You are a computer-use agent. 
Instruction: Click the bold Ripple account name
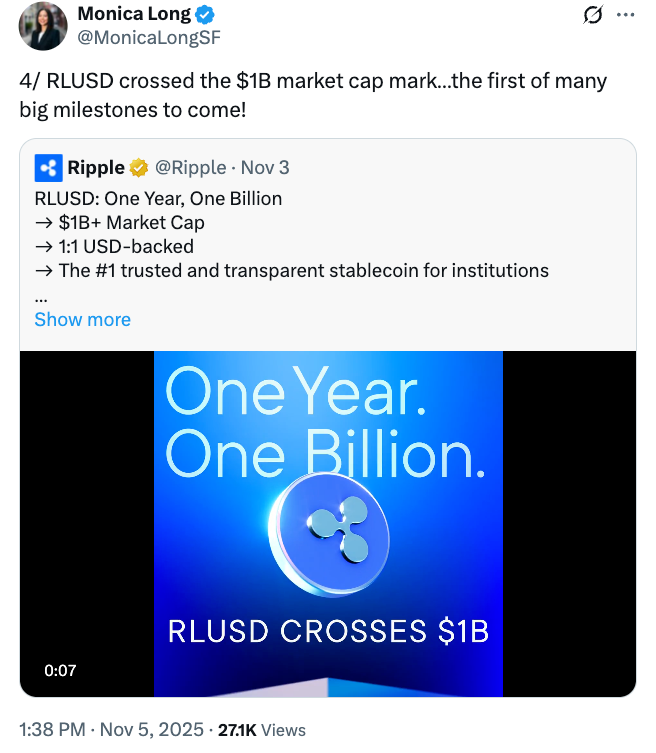click(x=96, y=167)
